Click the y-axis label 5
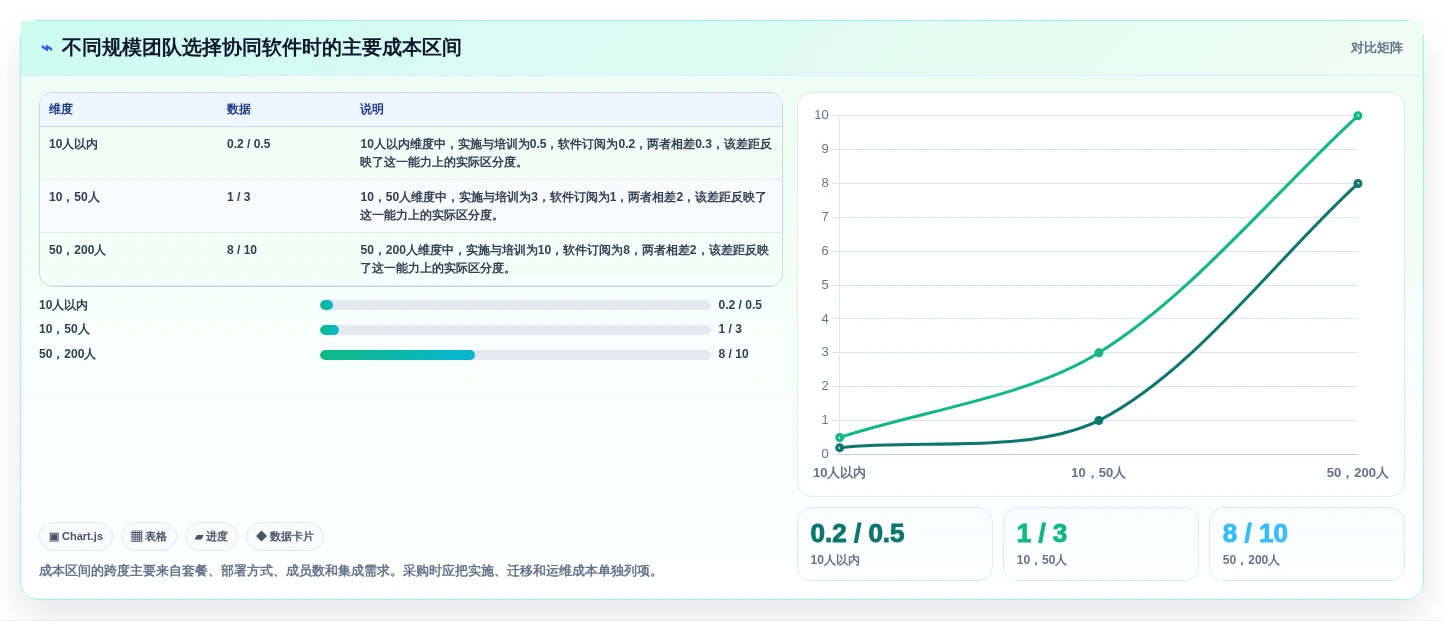Image resolution: width=1444 pixels, height=621 pixels. pos(825,285)
